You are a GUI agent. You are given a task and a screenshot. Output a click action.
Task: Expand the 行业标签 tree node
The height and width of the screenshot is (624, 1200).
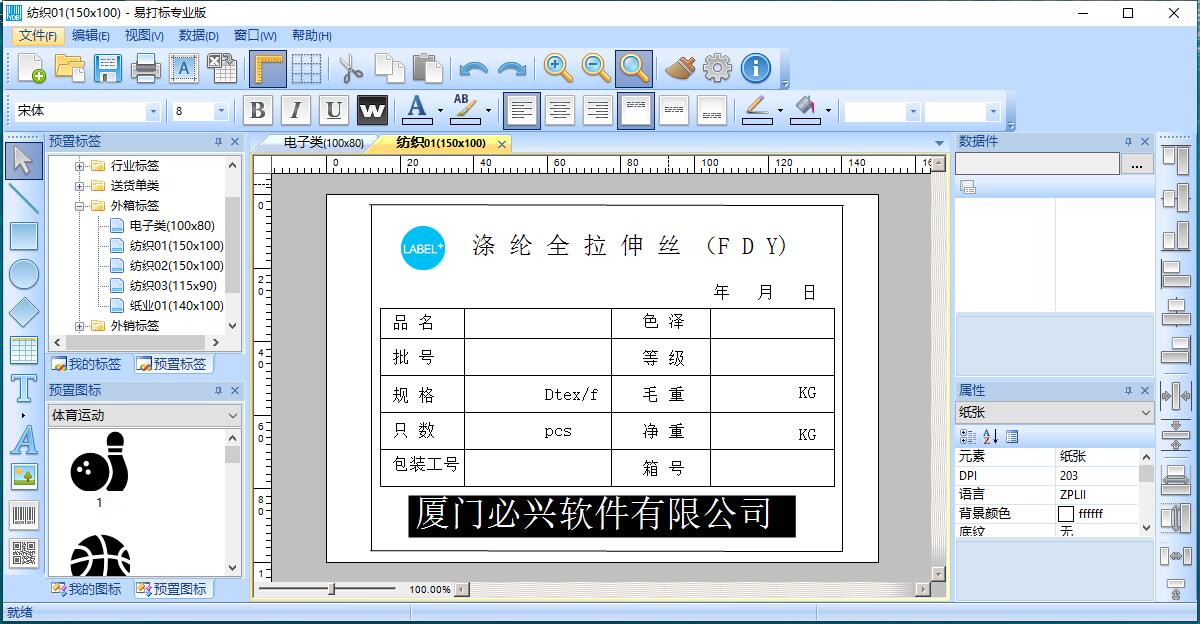[79, 166]
